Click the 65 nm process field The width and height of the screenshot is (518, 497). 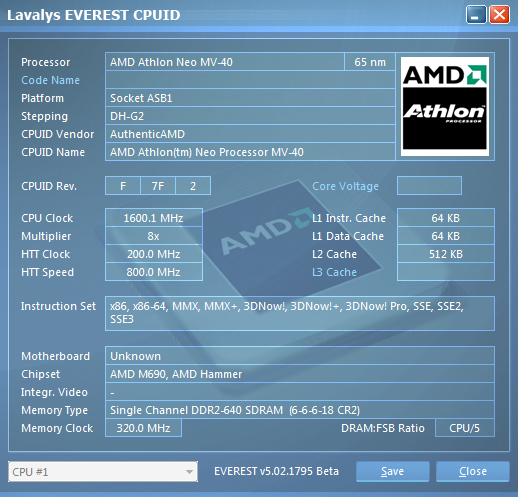coord(370,62)
